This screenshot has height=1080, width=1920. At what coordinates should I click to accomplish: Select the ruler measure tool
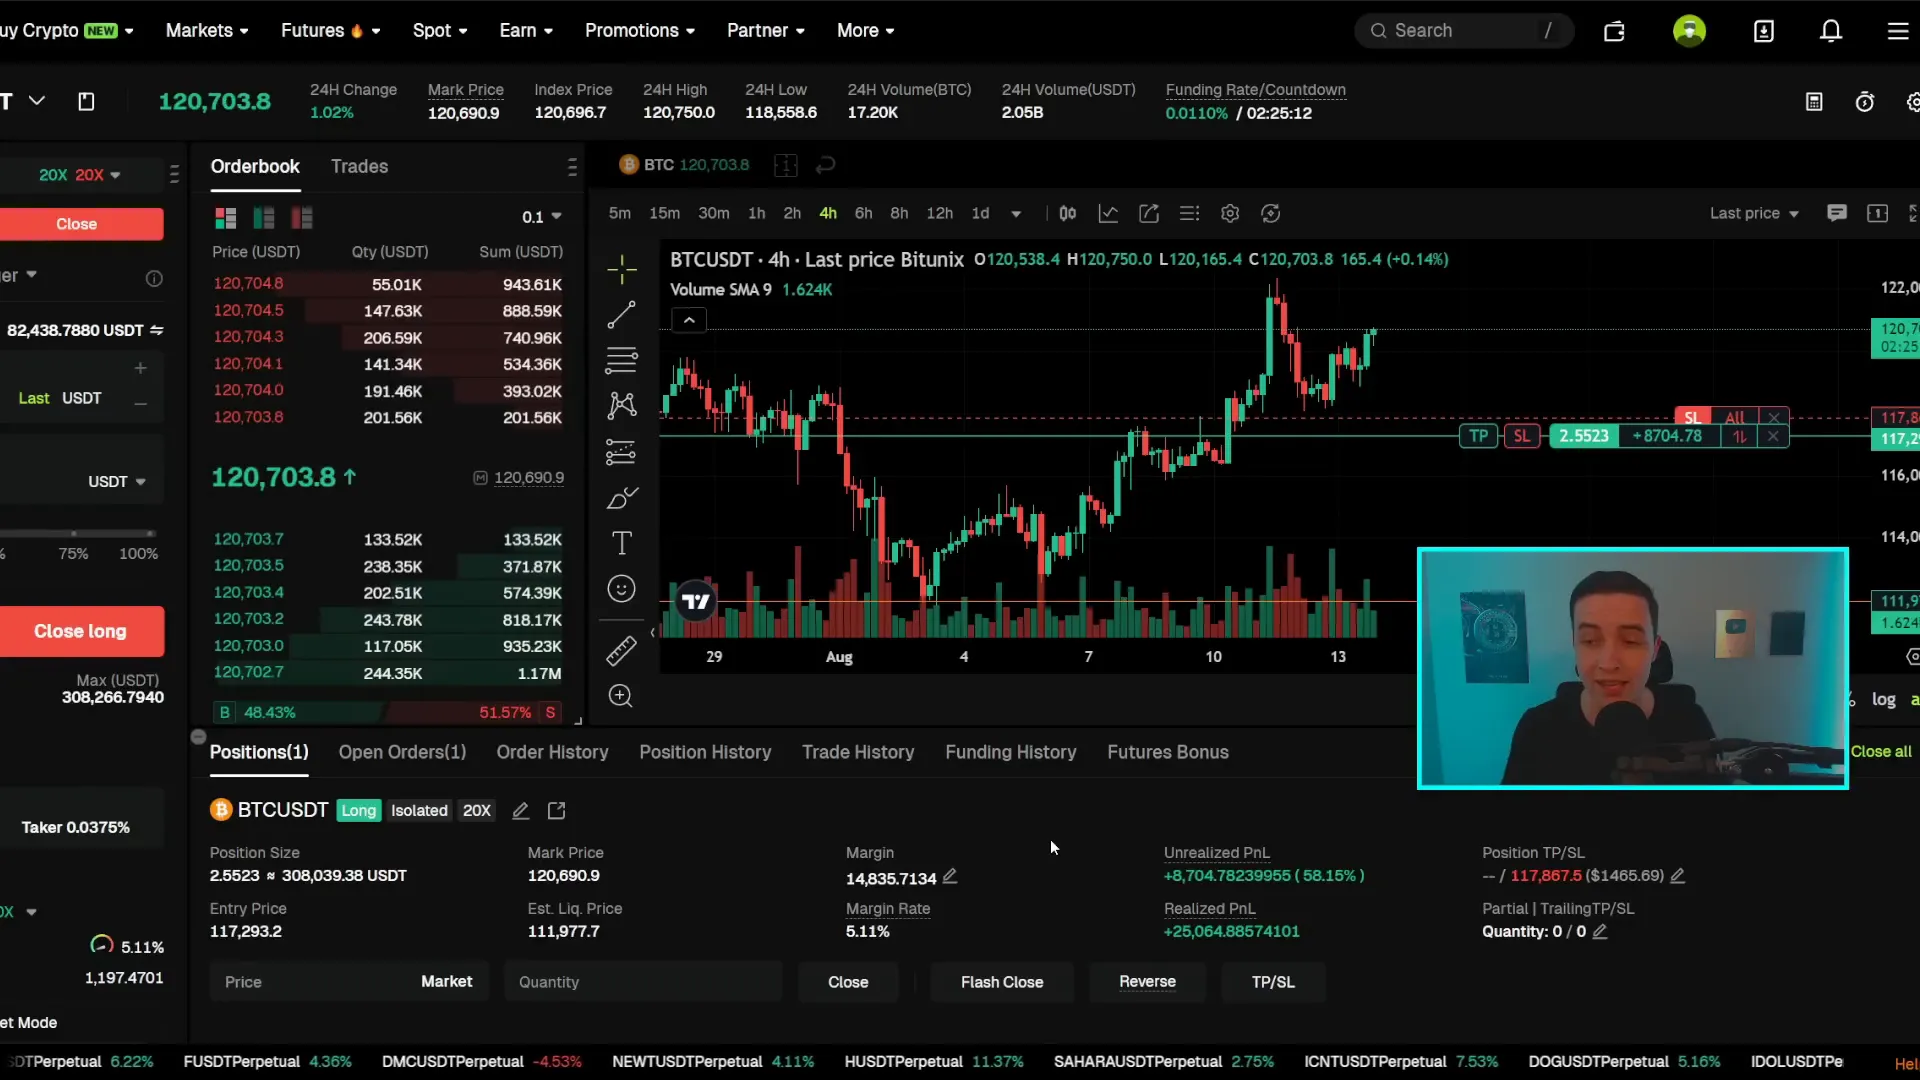point(621,651)
